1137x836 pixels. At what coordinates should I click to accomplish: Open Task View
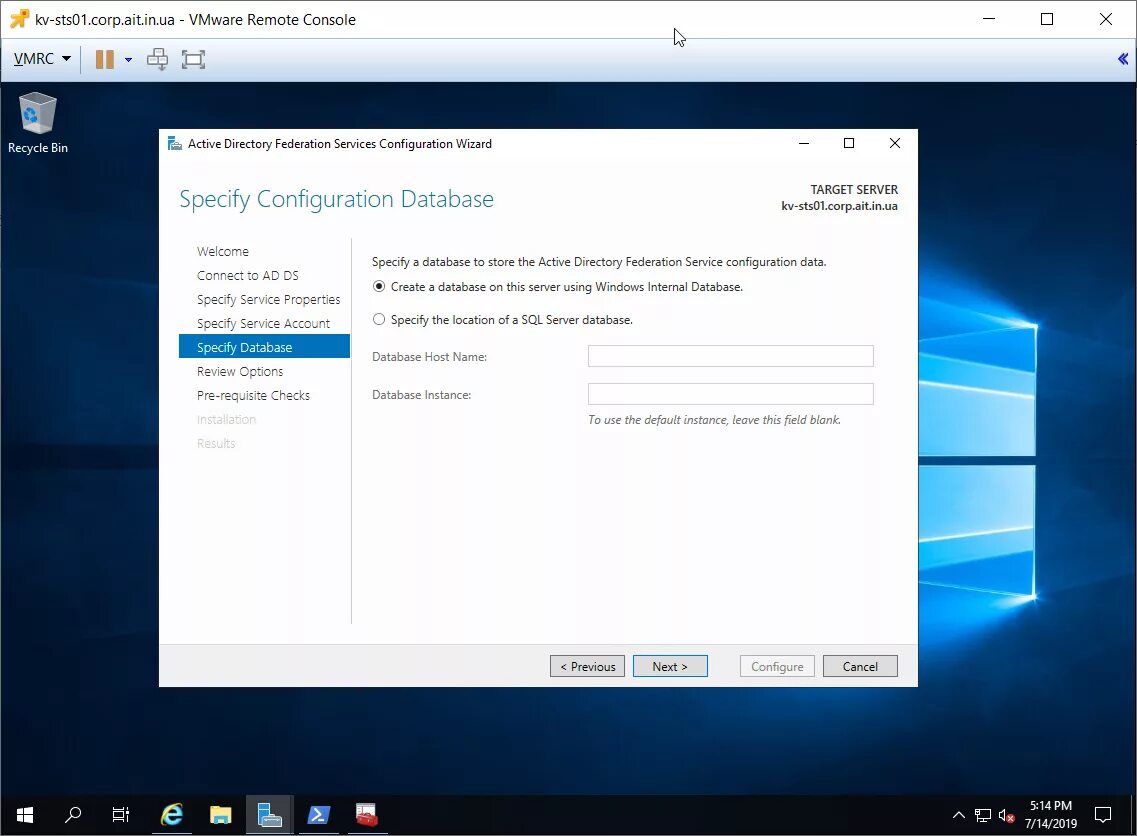tap(120, 815)
